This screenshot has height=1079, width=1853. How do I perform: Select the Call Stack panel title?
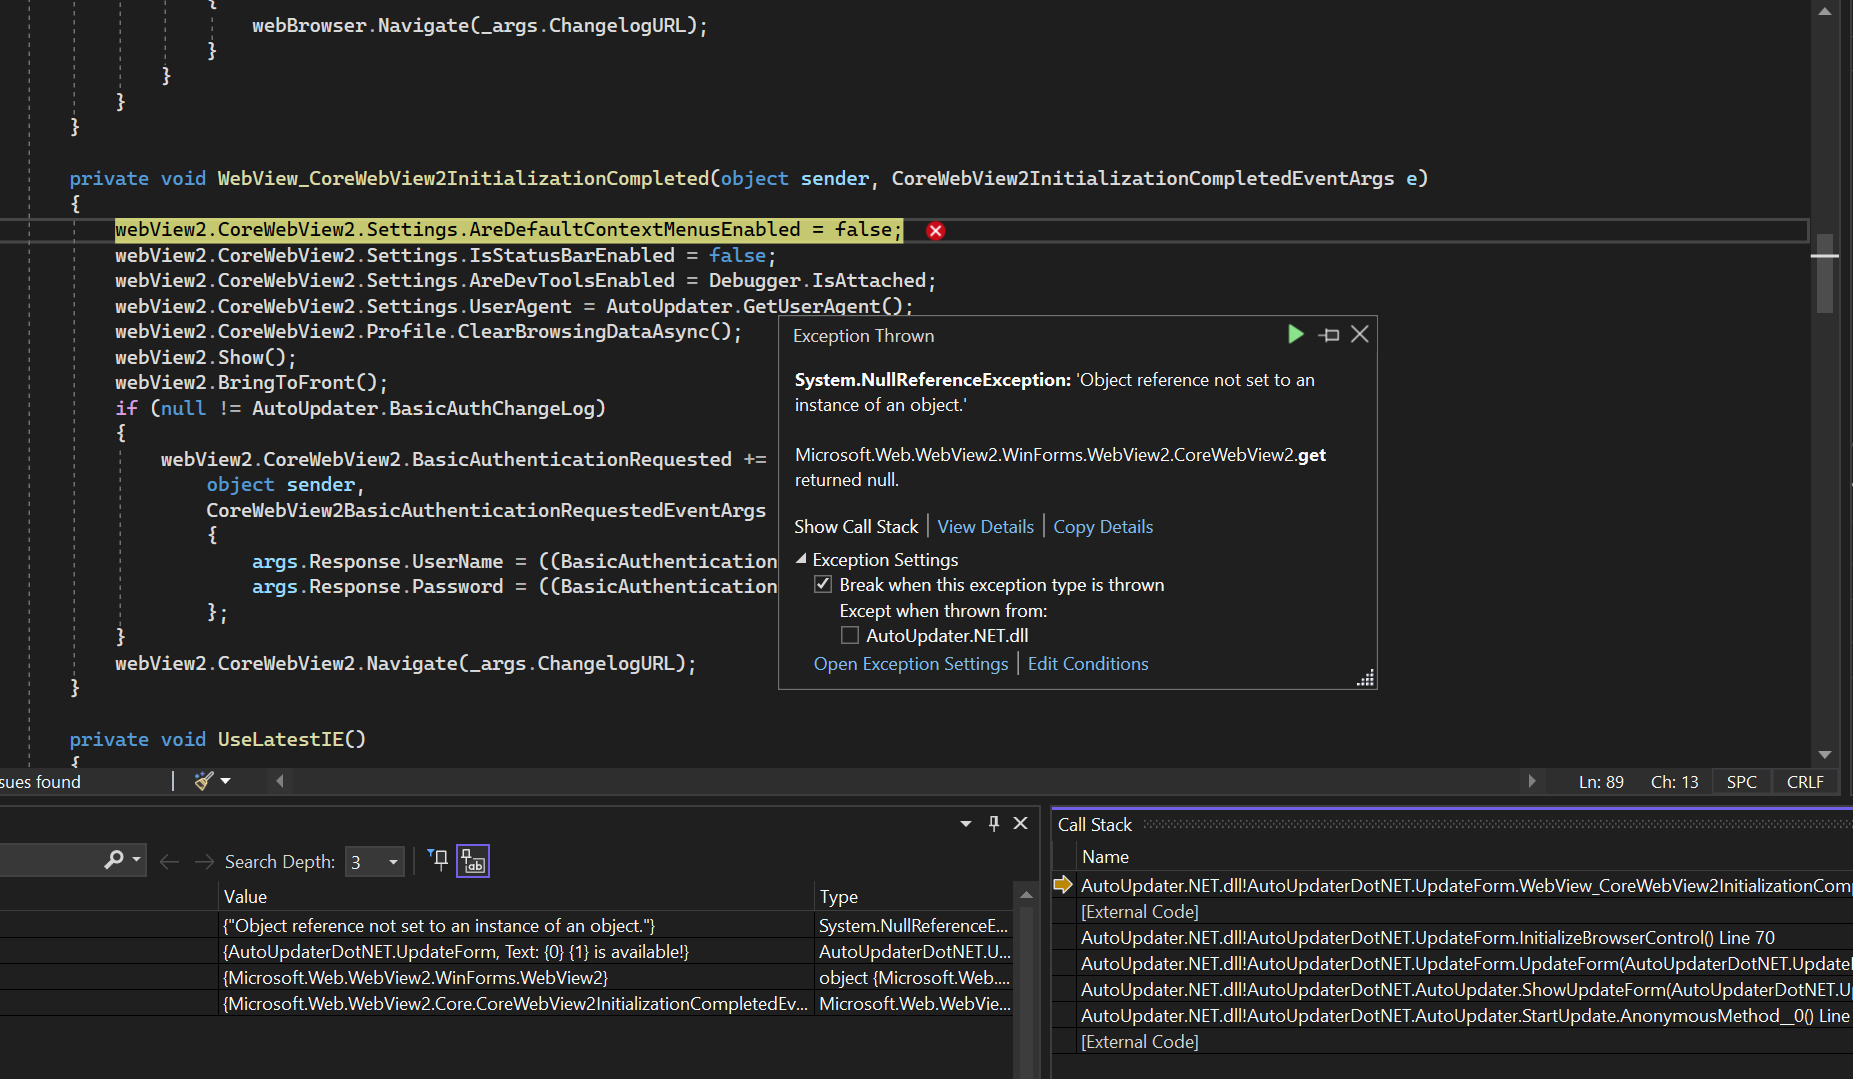[x=1095, y=824]
